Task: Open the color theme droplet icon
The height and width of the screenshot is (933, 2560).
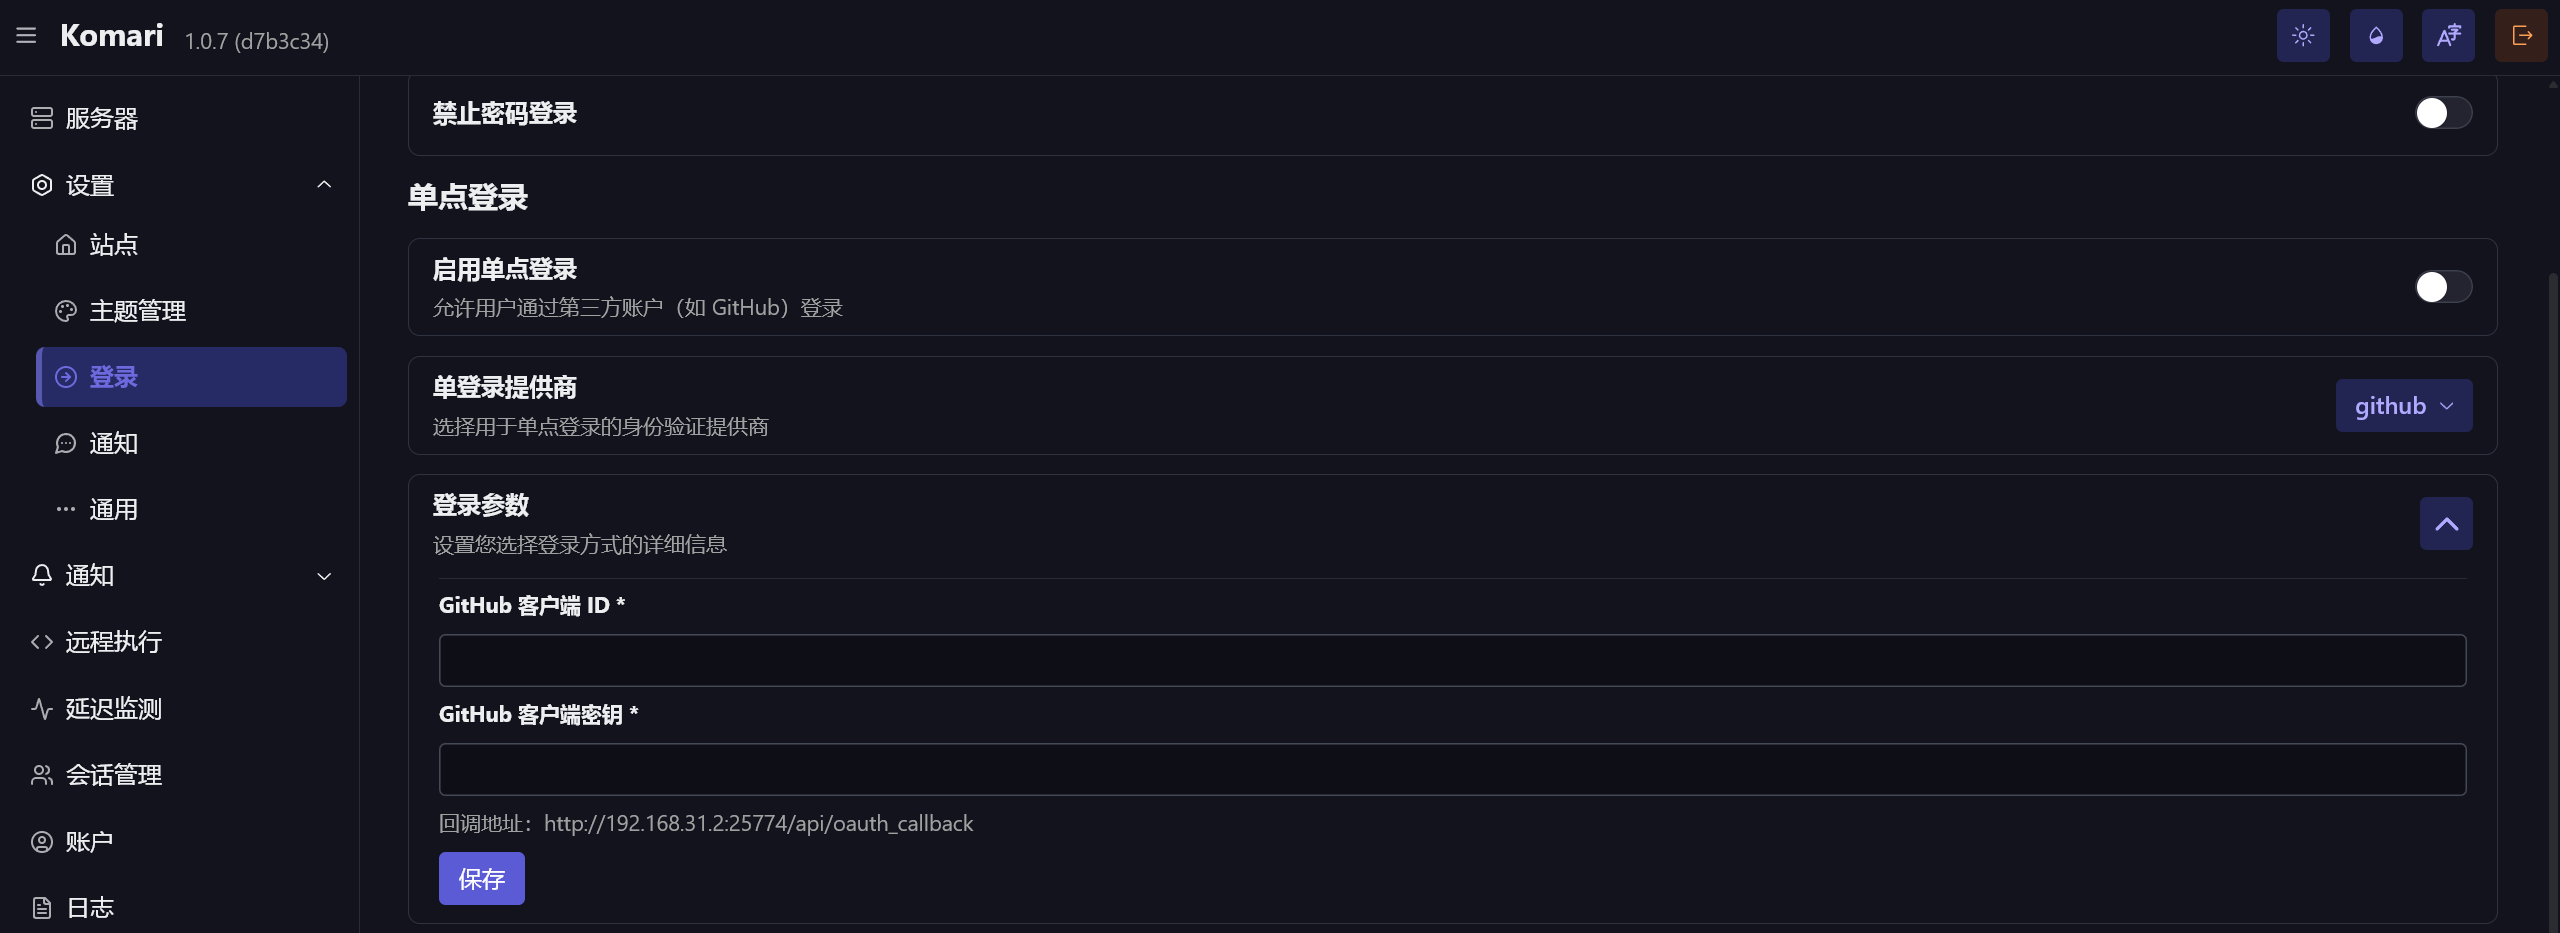Action: [x=2376, y=36]
